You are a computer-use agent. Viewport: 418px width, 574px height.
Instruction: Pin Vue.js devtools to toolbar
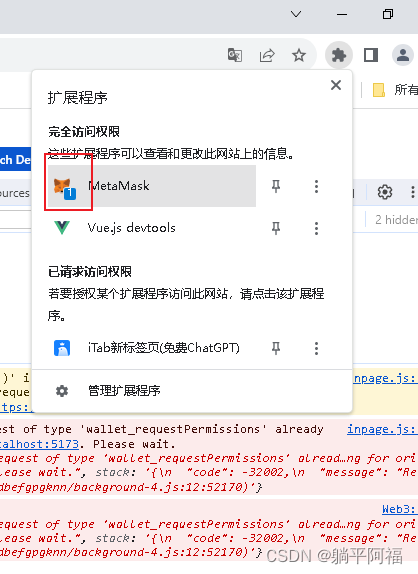point(276,228)
